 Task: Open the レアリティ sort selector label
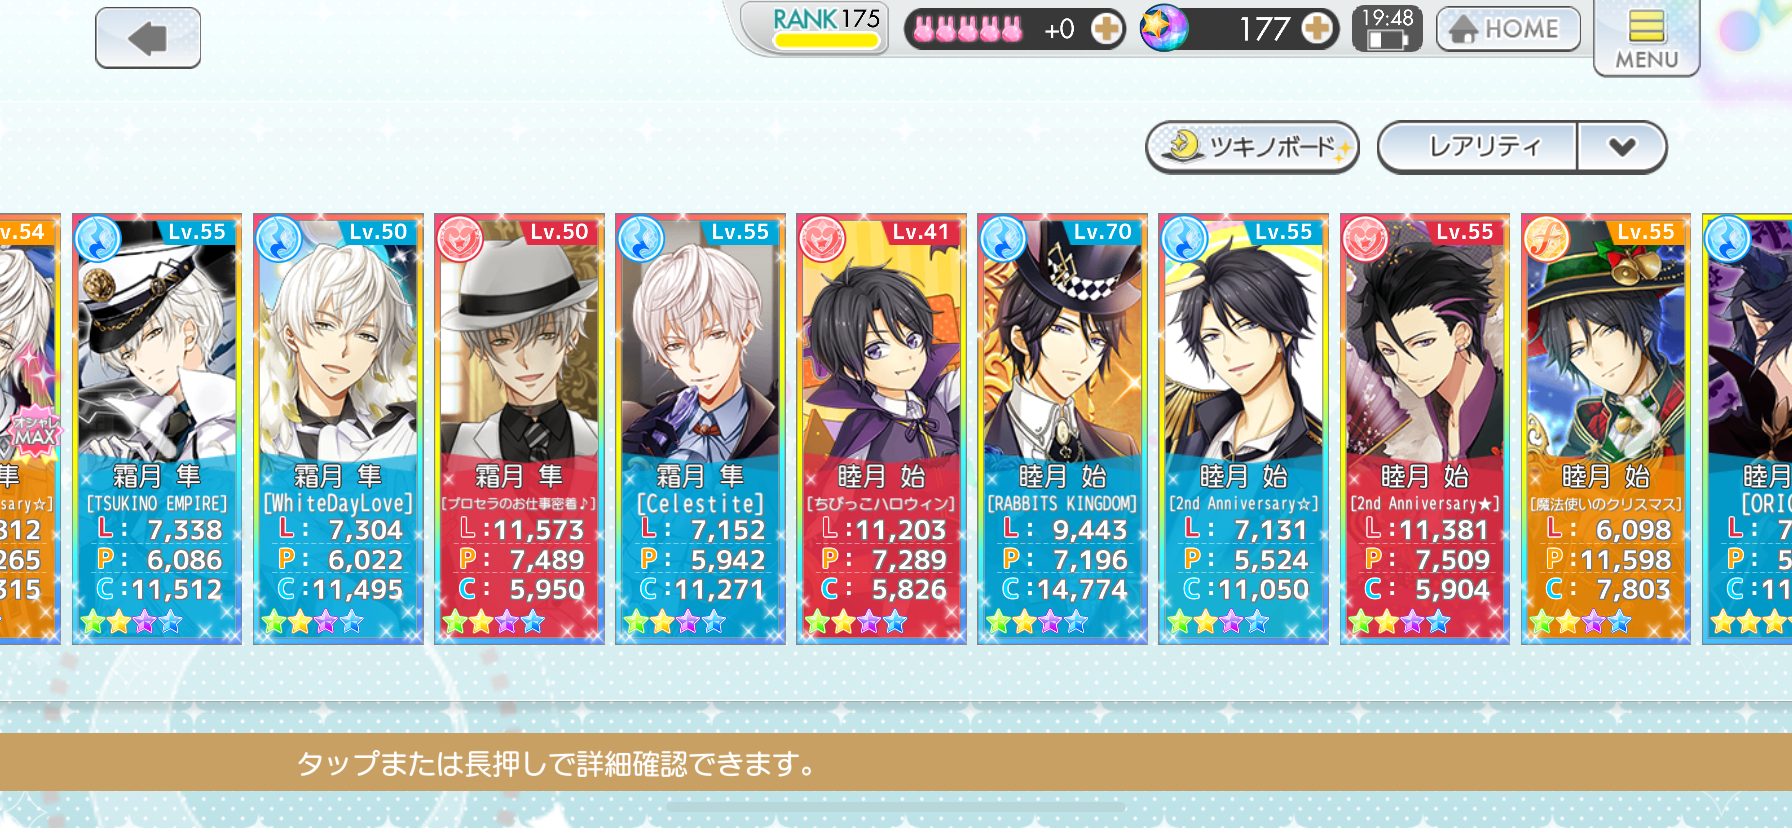1478,148
